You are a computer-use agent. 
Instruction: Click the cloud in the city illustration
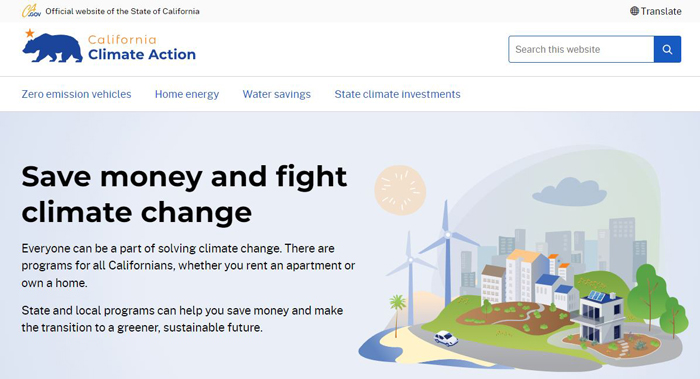[x=569, y=192]
